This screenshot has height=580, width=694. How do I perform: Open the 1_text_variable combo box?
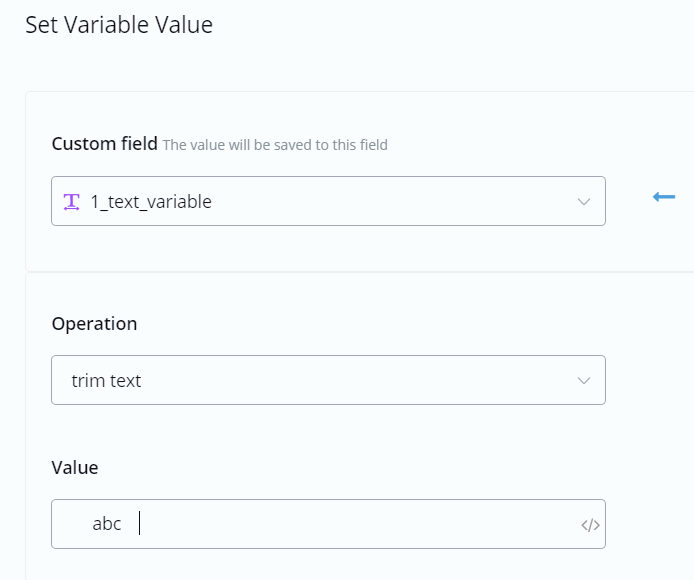pos(328,201)
